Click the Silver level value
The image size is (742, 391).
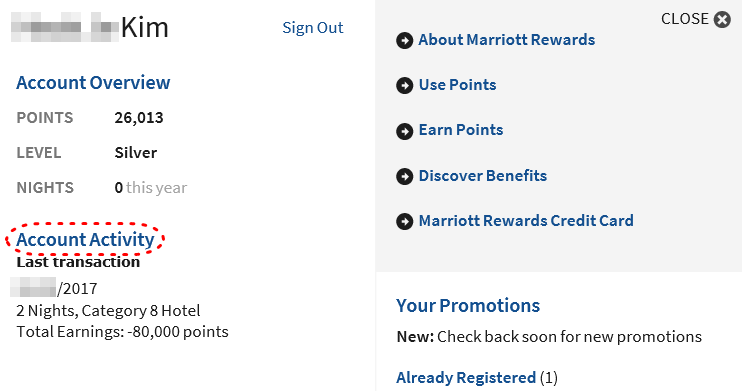click(x=136, y=153)
